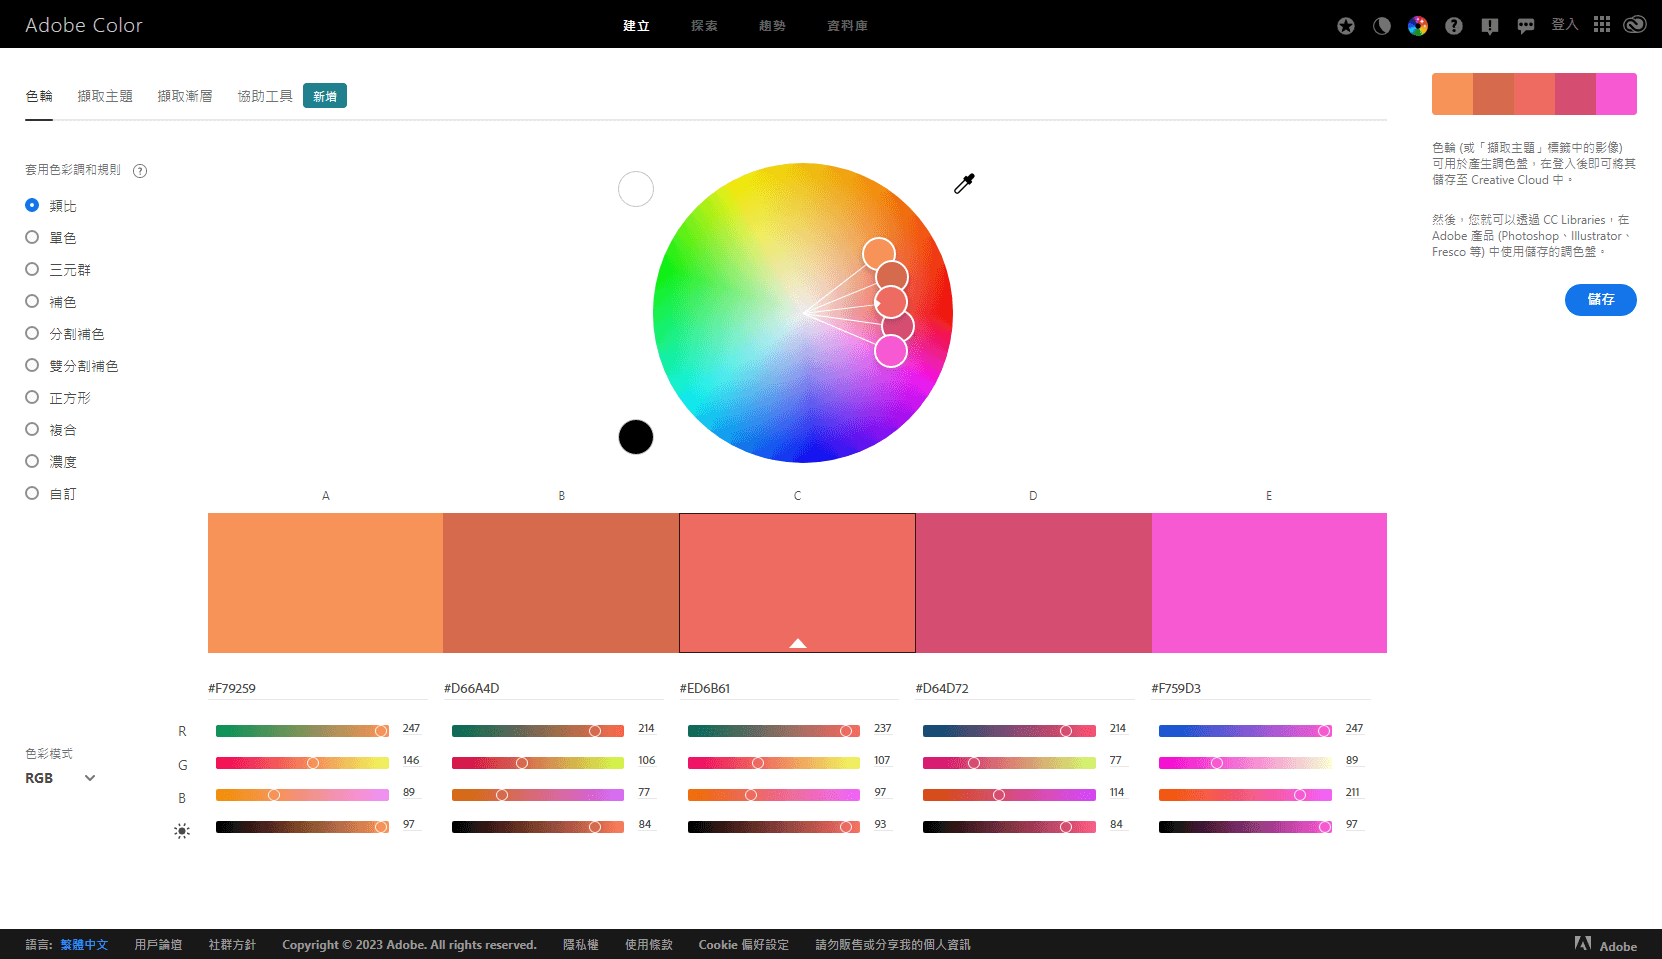Switch to the 擷取主題 tab

[105, 96]
